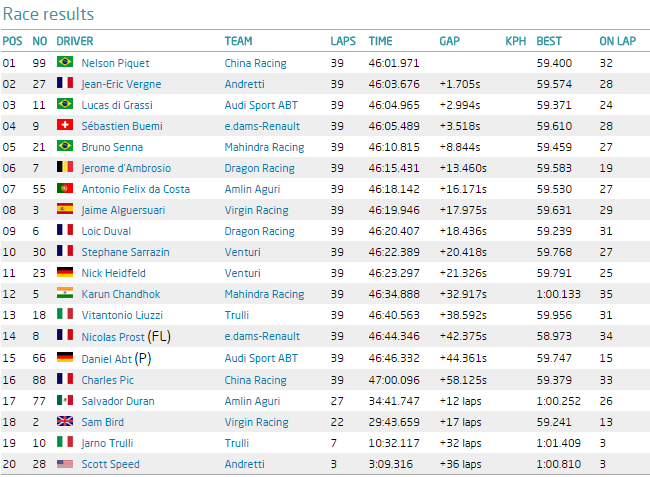Click the Portuguese flag beside Antonio Felix da Costa
Screen dimensions: 650x477
click(x=65, y=189)
